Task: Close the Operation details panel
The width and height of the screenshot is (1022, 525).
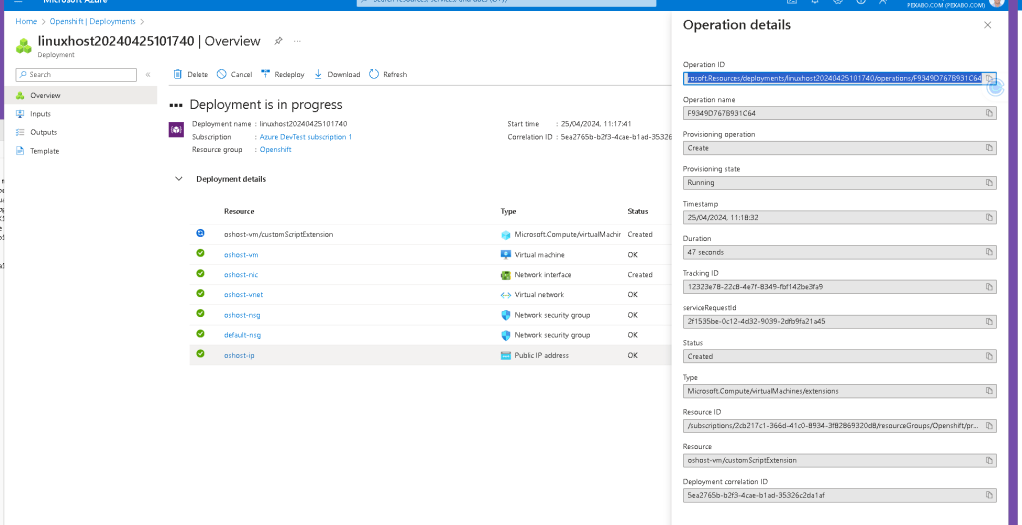Action: 987,25
